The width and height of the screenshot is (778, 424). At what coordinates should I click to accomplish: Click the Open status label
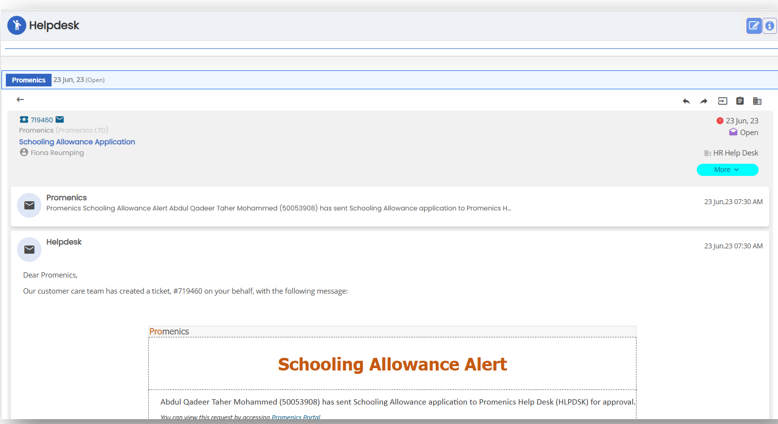(749, 132)
